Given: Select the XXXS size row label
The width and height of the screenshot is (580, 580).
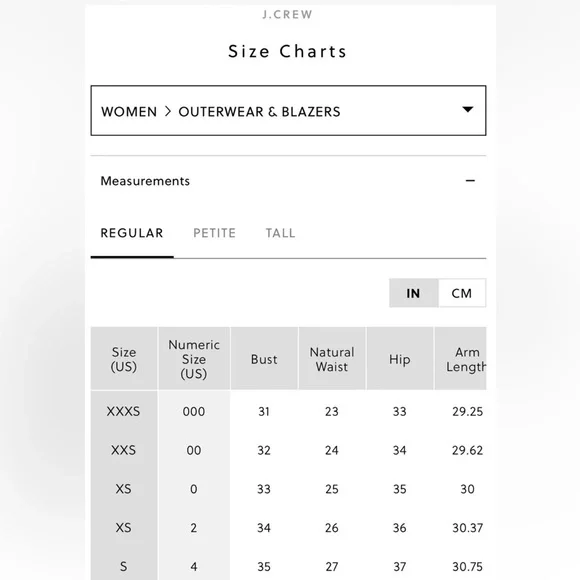Looking at the screenshot, I should [123, 411].
